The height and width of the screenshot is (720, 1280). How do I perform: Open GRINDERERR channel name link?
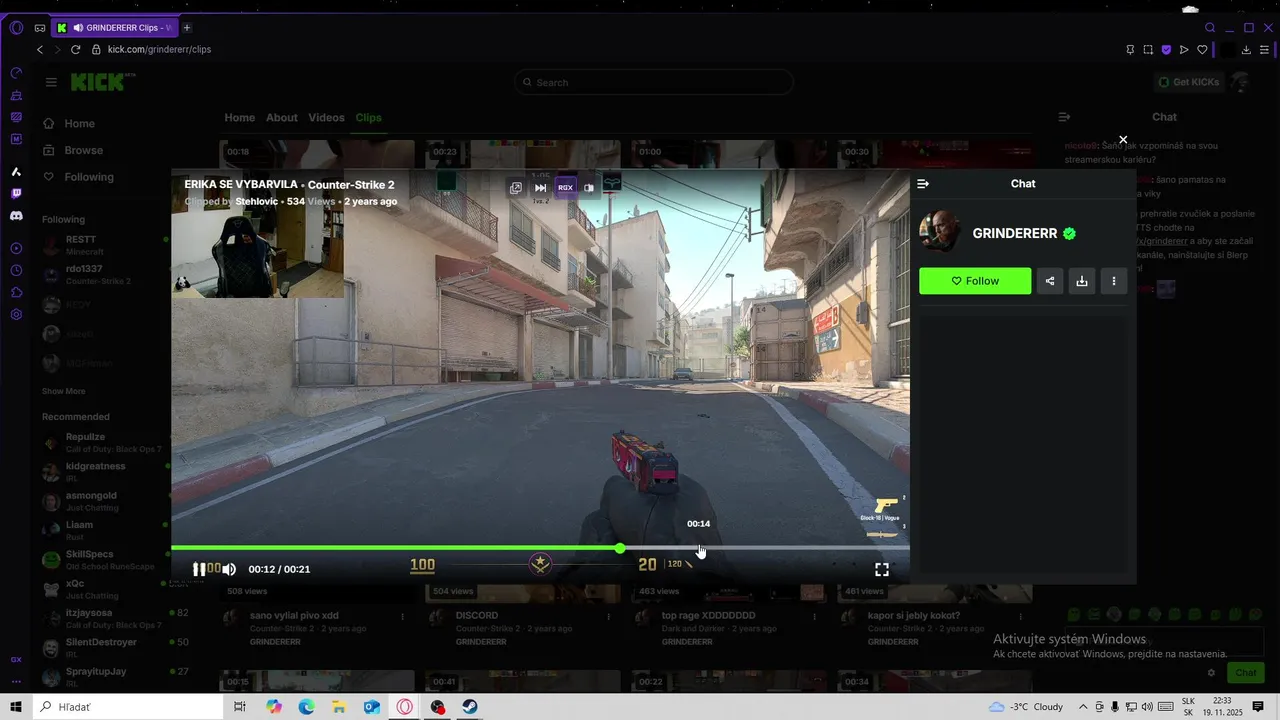pyautogui.click(x=1014, y=233)
